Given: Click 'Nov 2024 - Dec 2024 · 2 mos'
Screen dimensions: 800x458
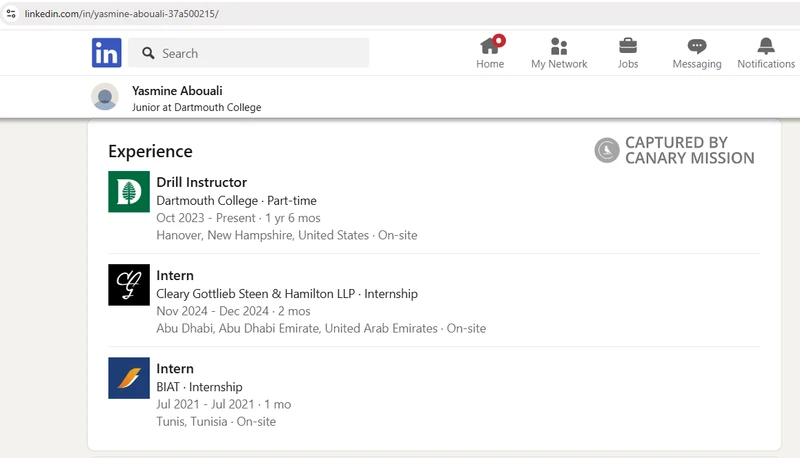Looking at the screenshot, I should pyautogui.click(x=233, y=311).
